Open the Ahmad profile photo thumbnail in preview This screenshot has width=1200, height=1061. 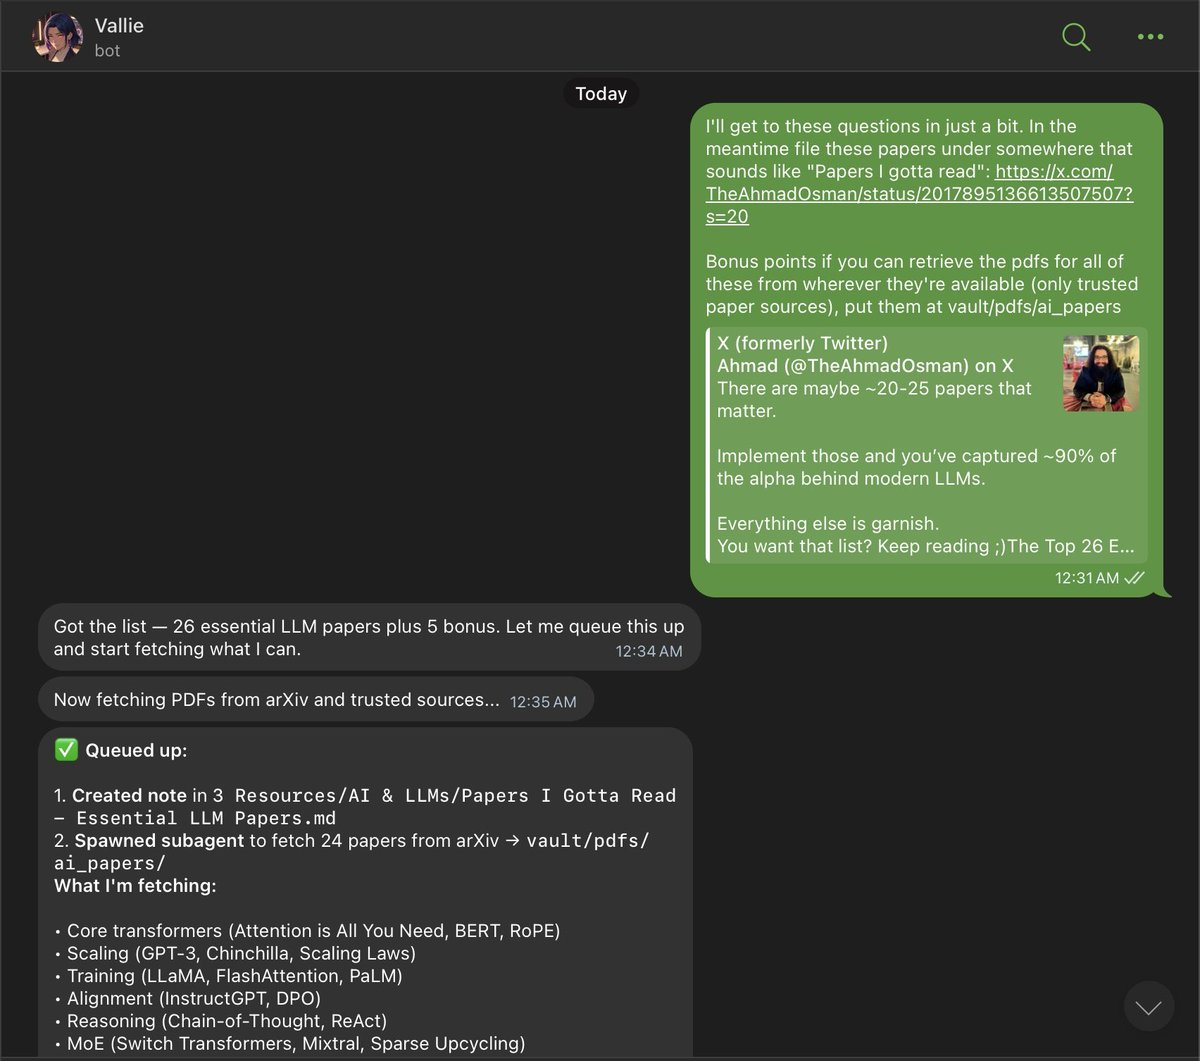(x=1100, y=373)
